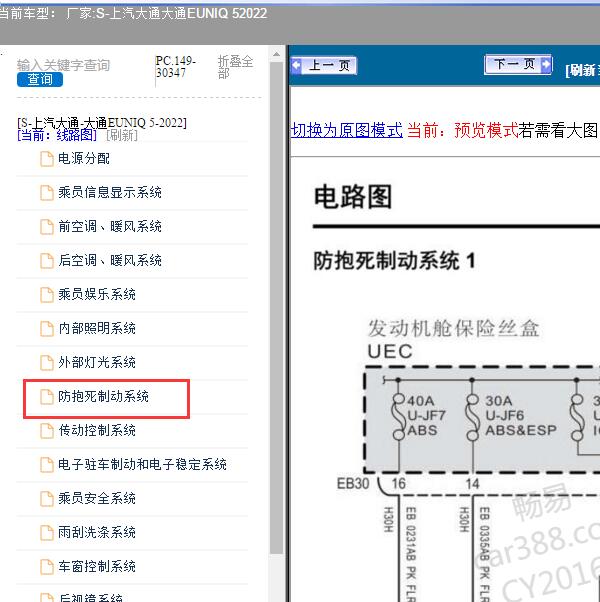Select 前空调、暖风系统 entry
This screenshot has height=602, width=600.
(110, 227)
